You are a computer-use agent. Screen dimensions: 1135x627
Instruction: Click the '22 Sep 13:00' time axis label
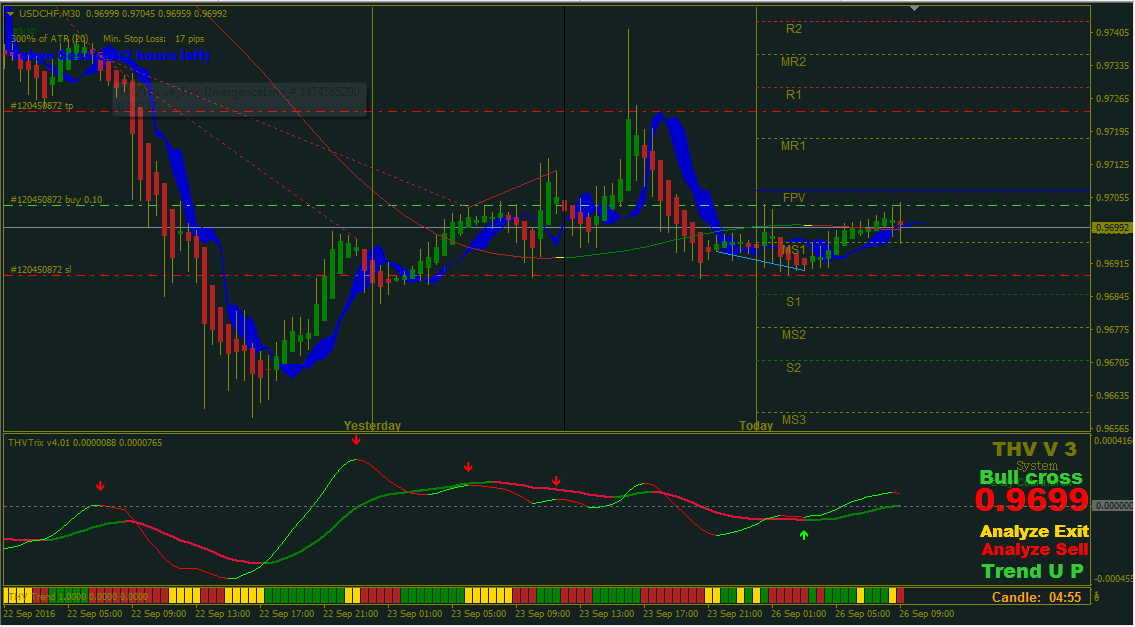224,613
